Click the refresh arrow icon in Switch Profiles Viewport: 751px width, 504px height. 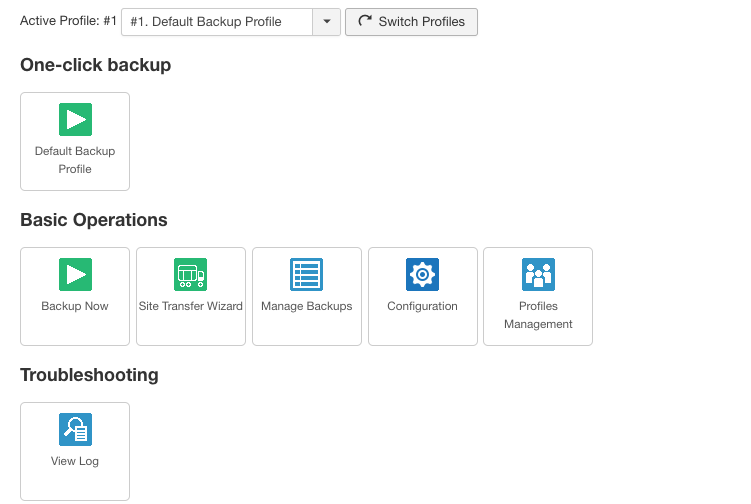(x=365, y=21)
